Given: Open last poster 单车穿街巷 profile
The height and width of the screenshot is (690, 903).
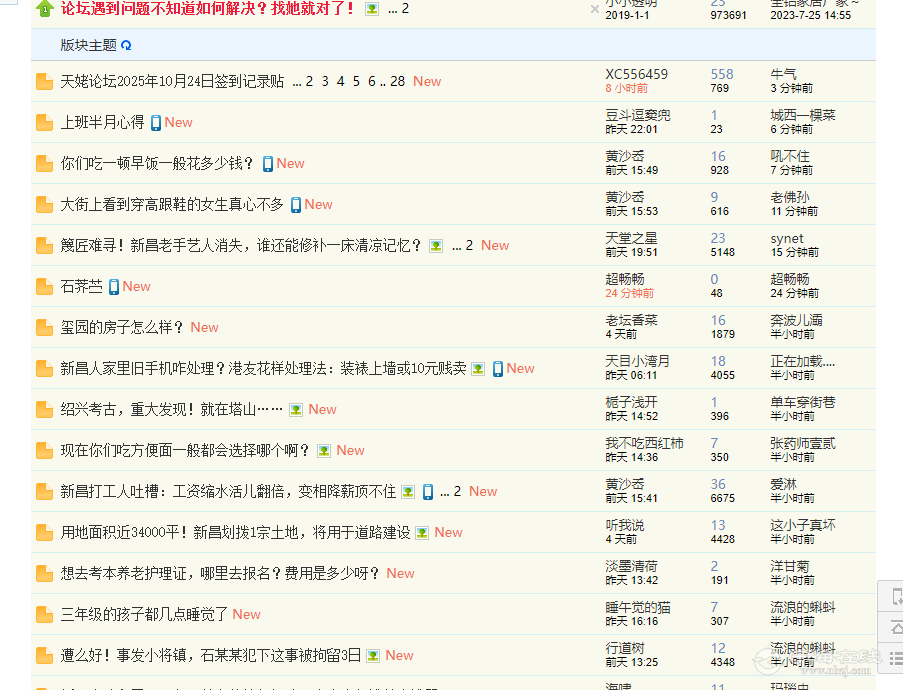Looking at the screenshot, I should [x=802, y=402].
